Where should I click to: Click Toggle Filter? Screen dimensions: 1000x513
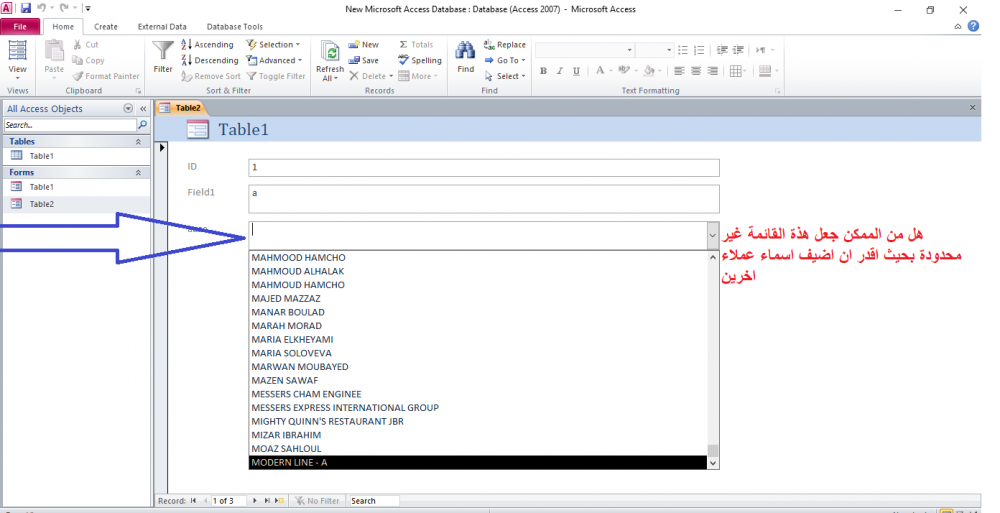pyautogui.click(x=276, y=76)
